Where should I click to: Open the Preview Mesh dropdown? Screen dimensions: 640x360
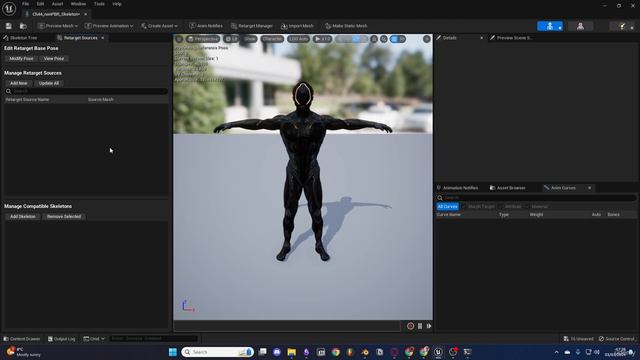click(58, 26)
